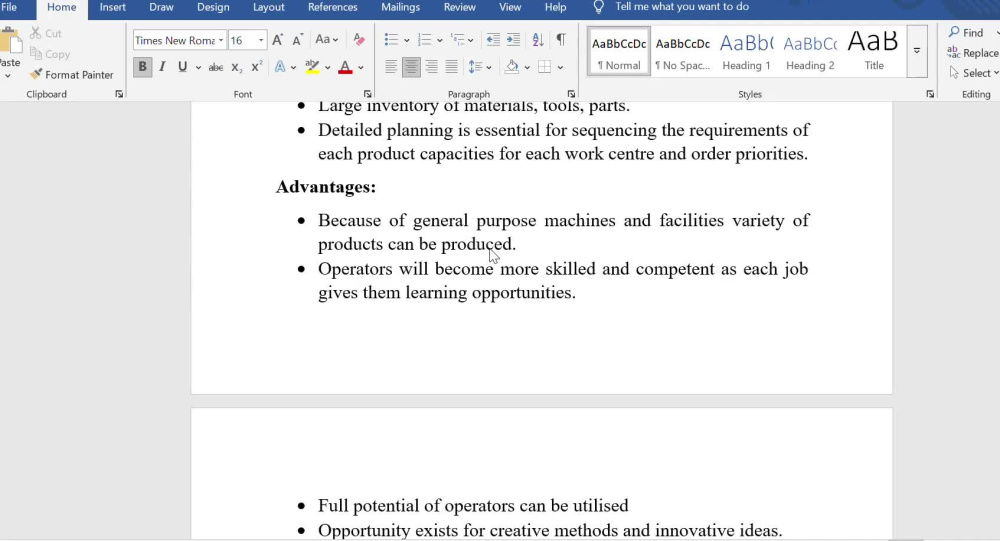Screen dimensions: 1000x541
Task: Click Find in Editing group
Action: (x=966, y=33)
